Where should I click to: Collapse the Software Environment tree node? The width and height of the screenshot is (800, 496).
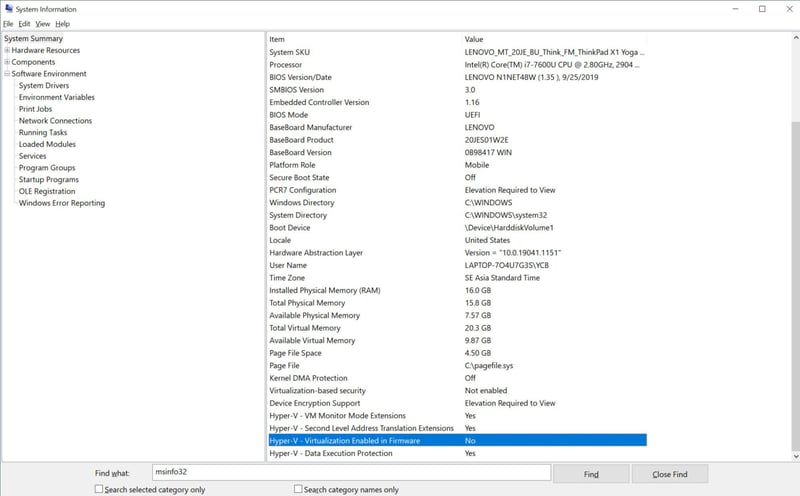7,74
